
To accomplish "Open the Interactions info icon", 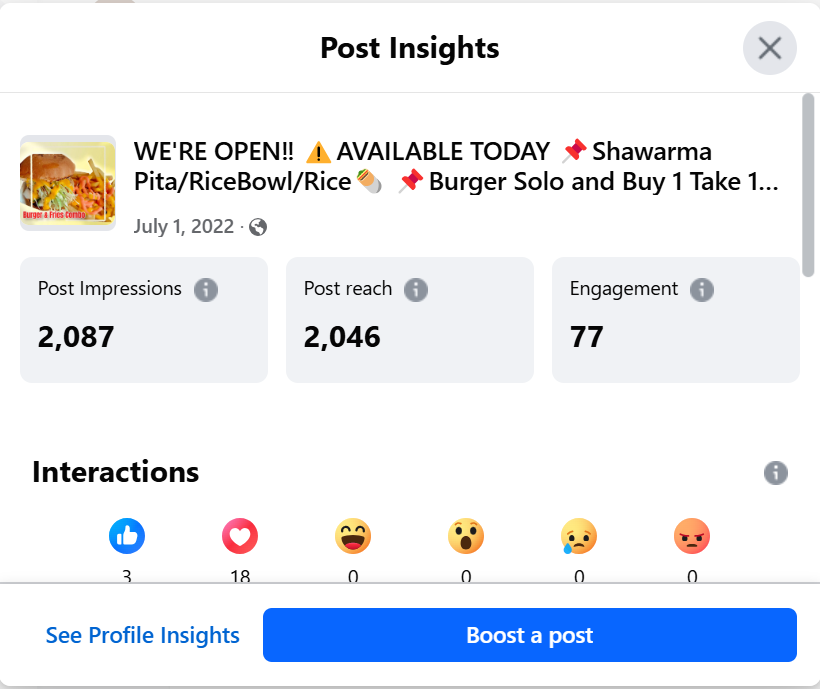I will [x=776, y=473].
